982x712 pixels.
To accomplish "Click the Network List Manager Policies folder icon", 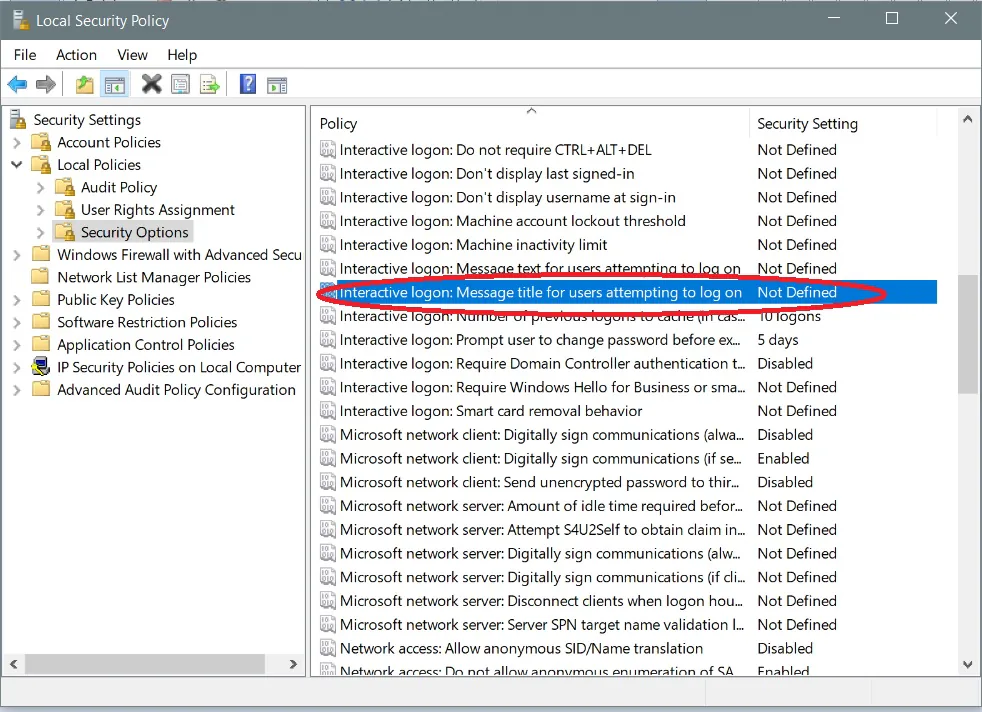I will [41, 276].
